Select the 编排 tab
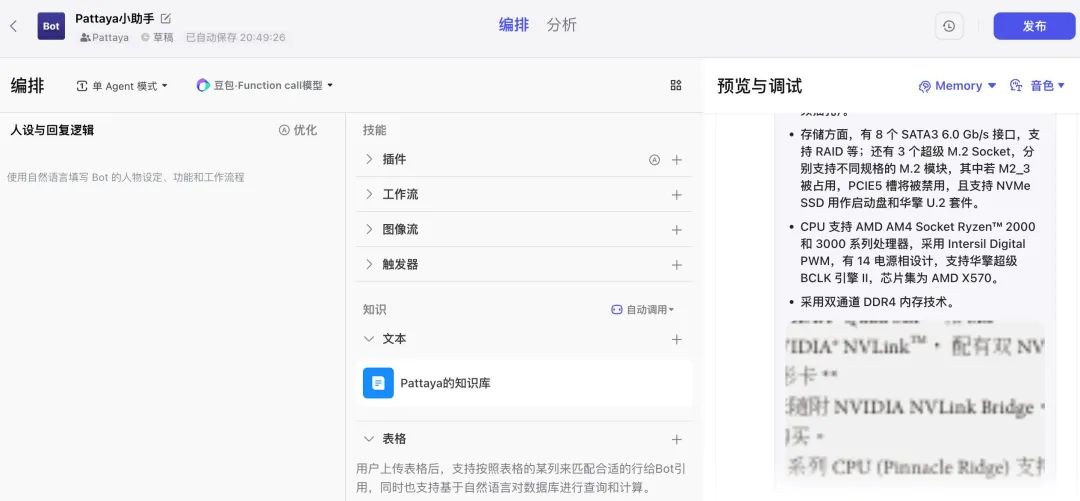Viewport: 1080px width, 501px height. point(514,25)
